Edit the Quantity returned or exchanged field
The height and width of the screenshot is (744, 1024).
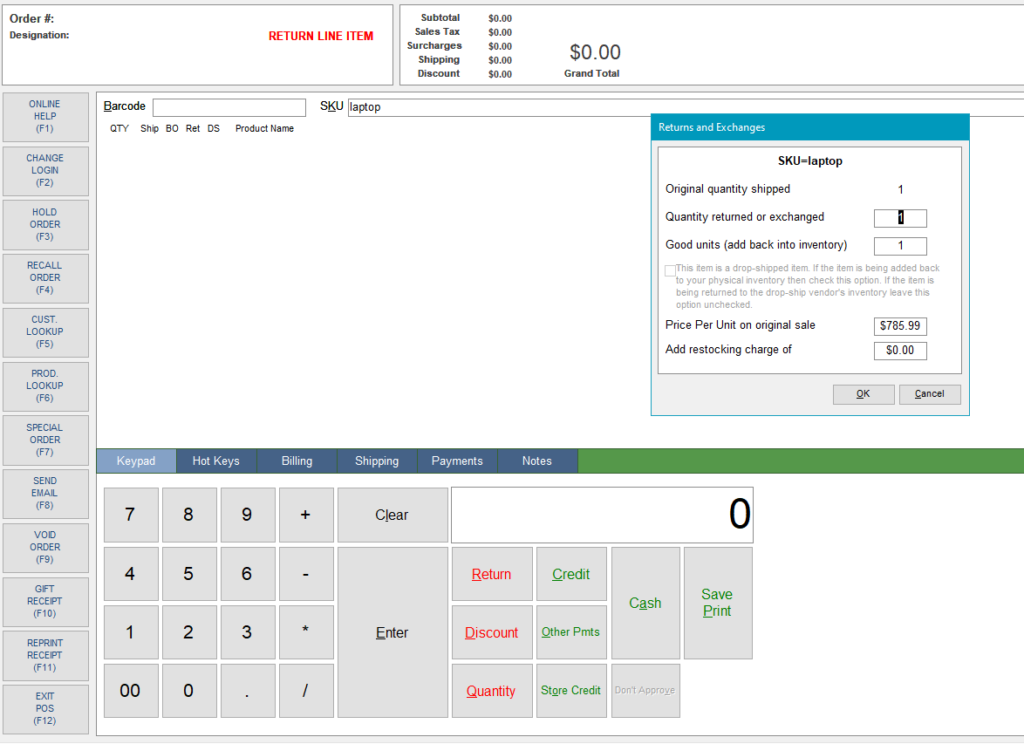click(899, 218)
